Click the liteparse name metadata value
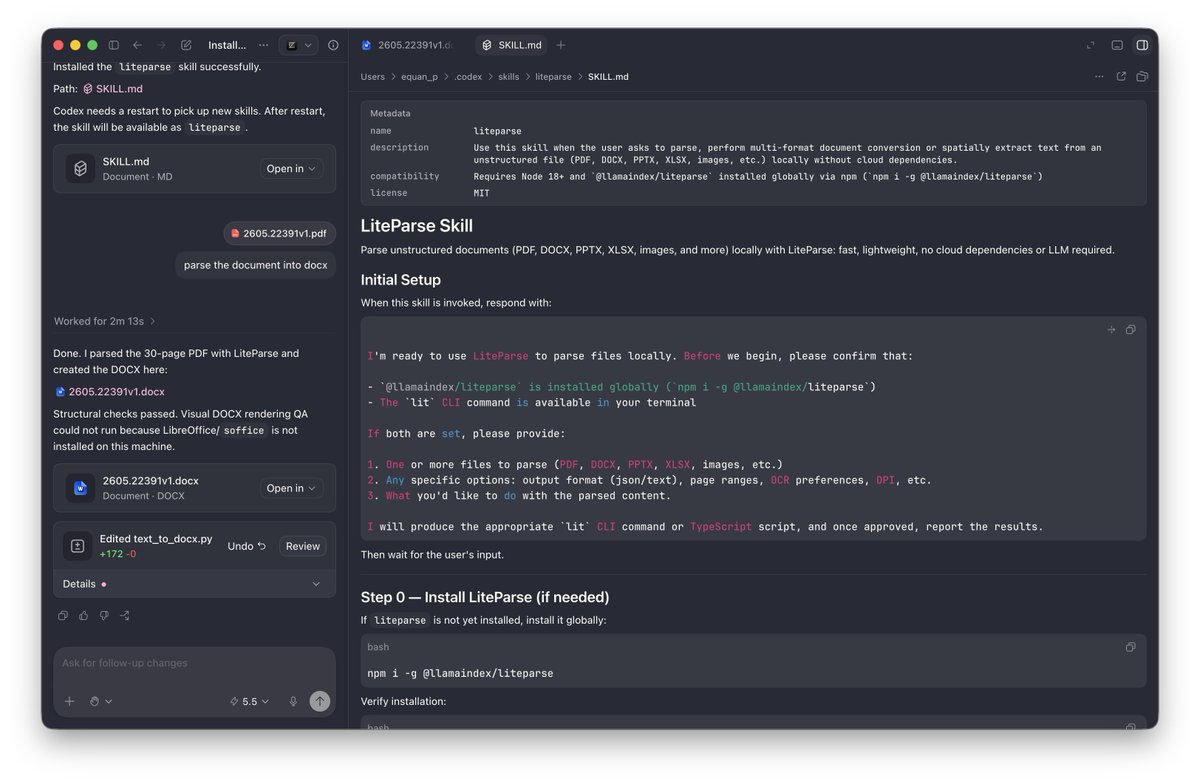This screenshot has height=784, width=1200. click(497, 131)
